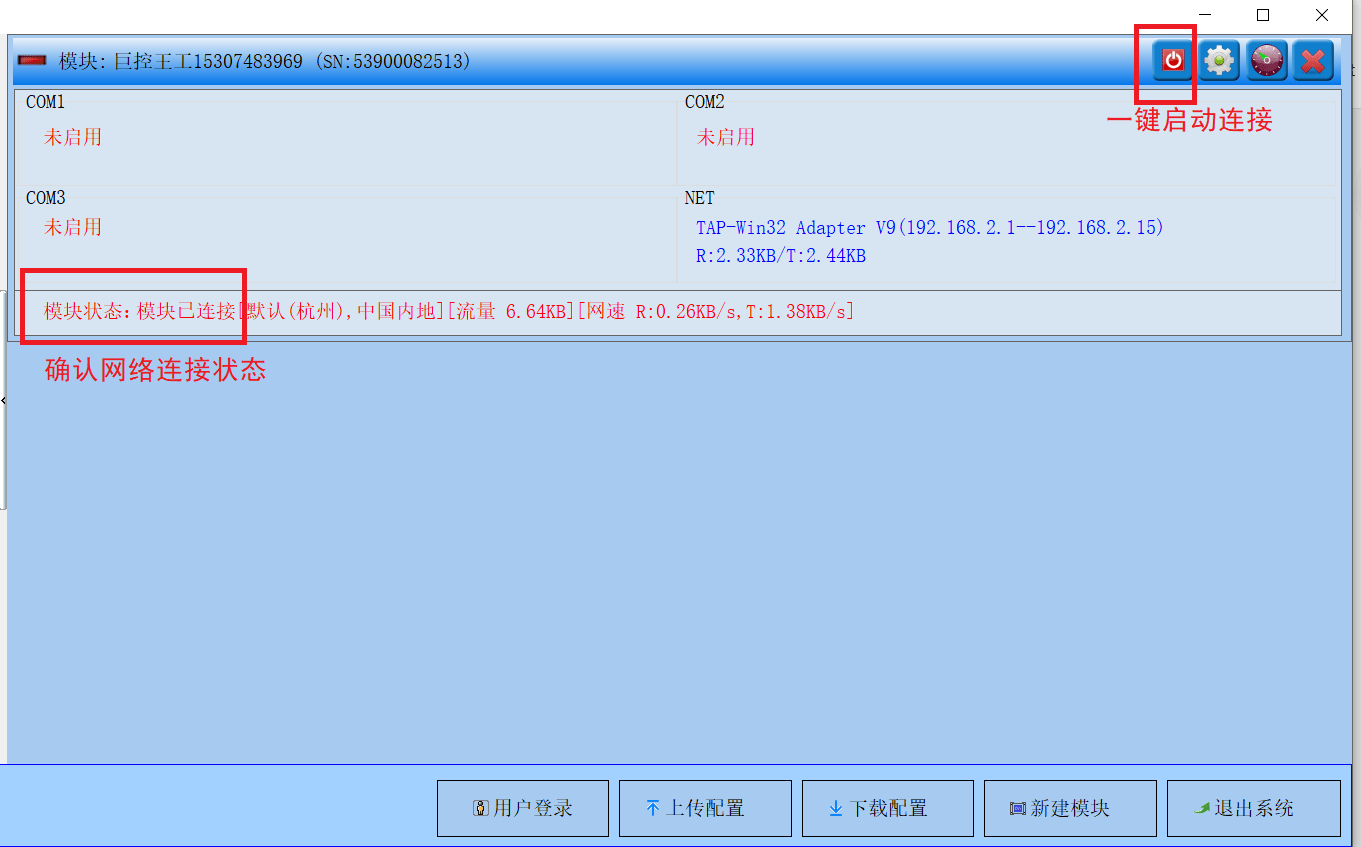Click the red X disconnect icon

[1312, 60]
